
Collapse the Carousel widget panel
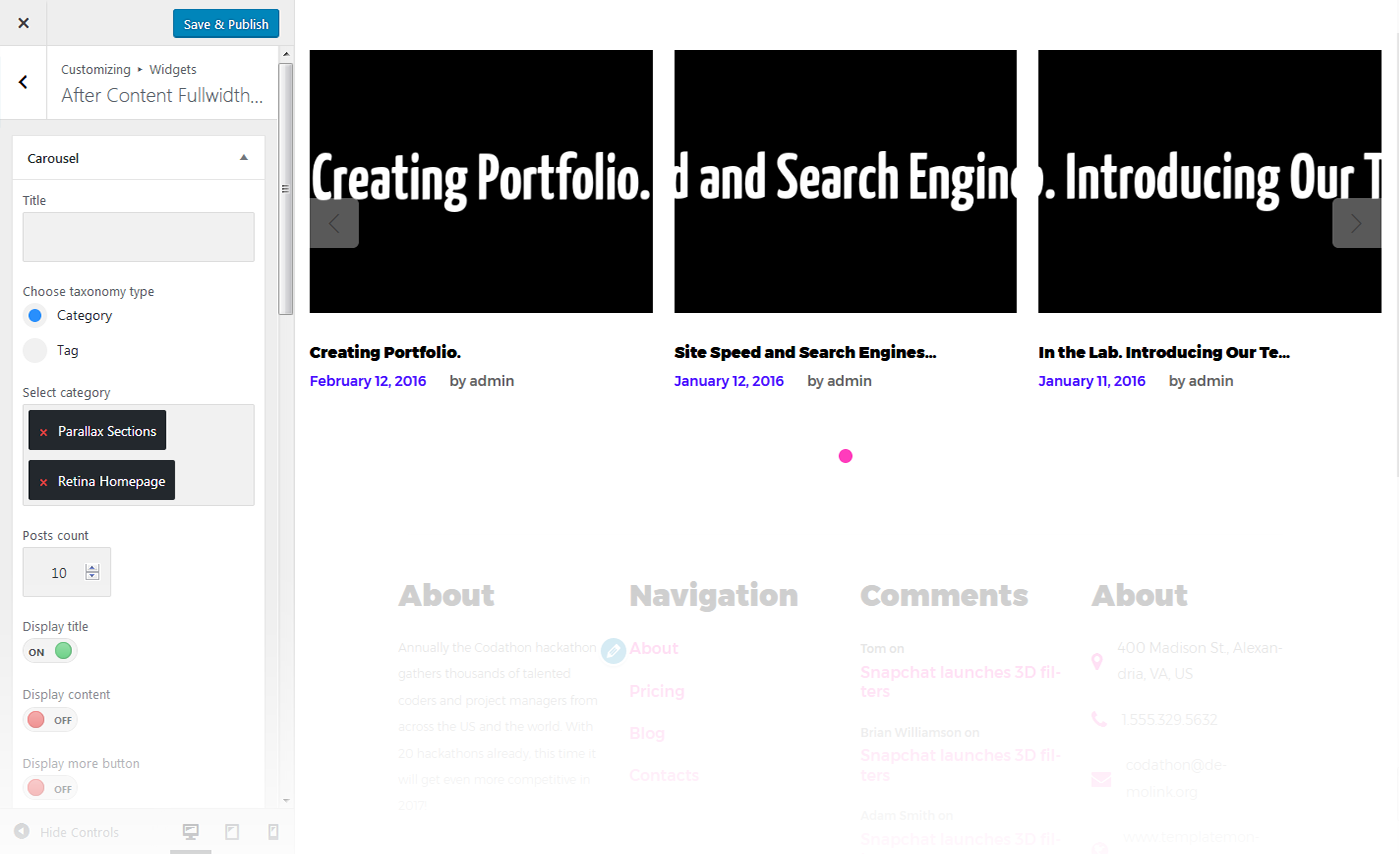click(244, 158)
